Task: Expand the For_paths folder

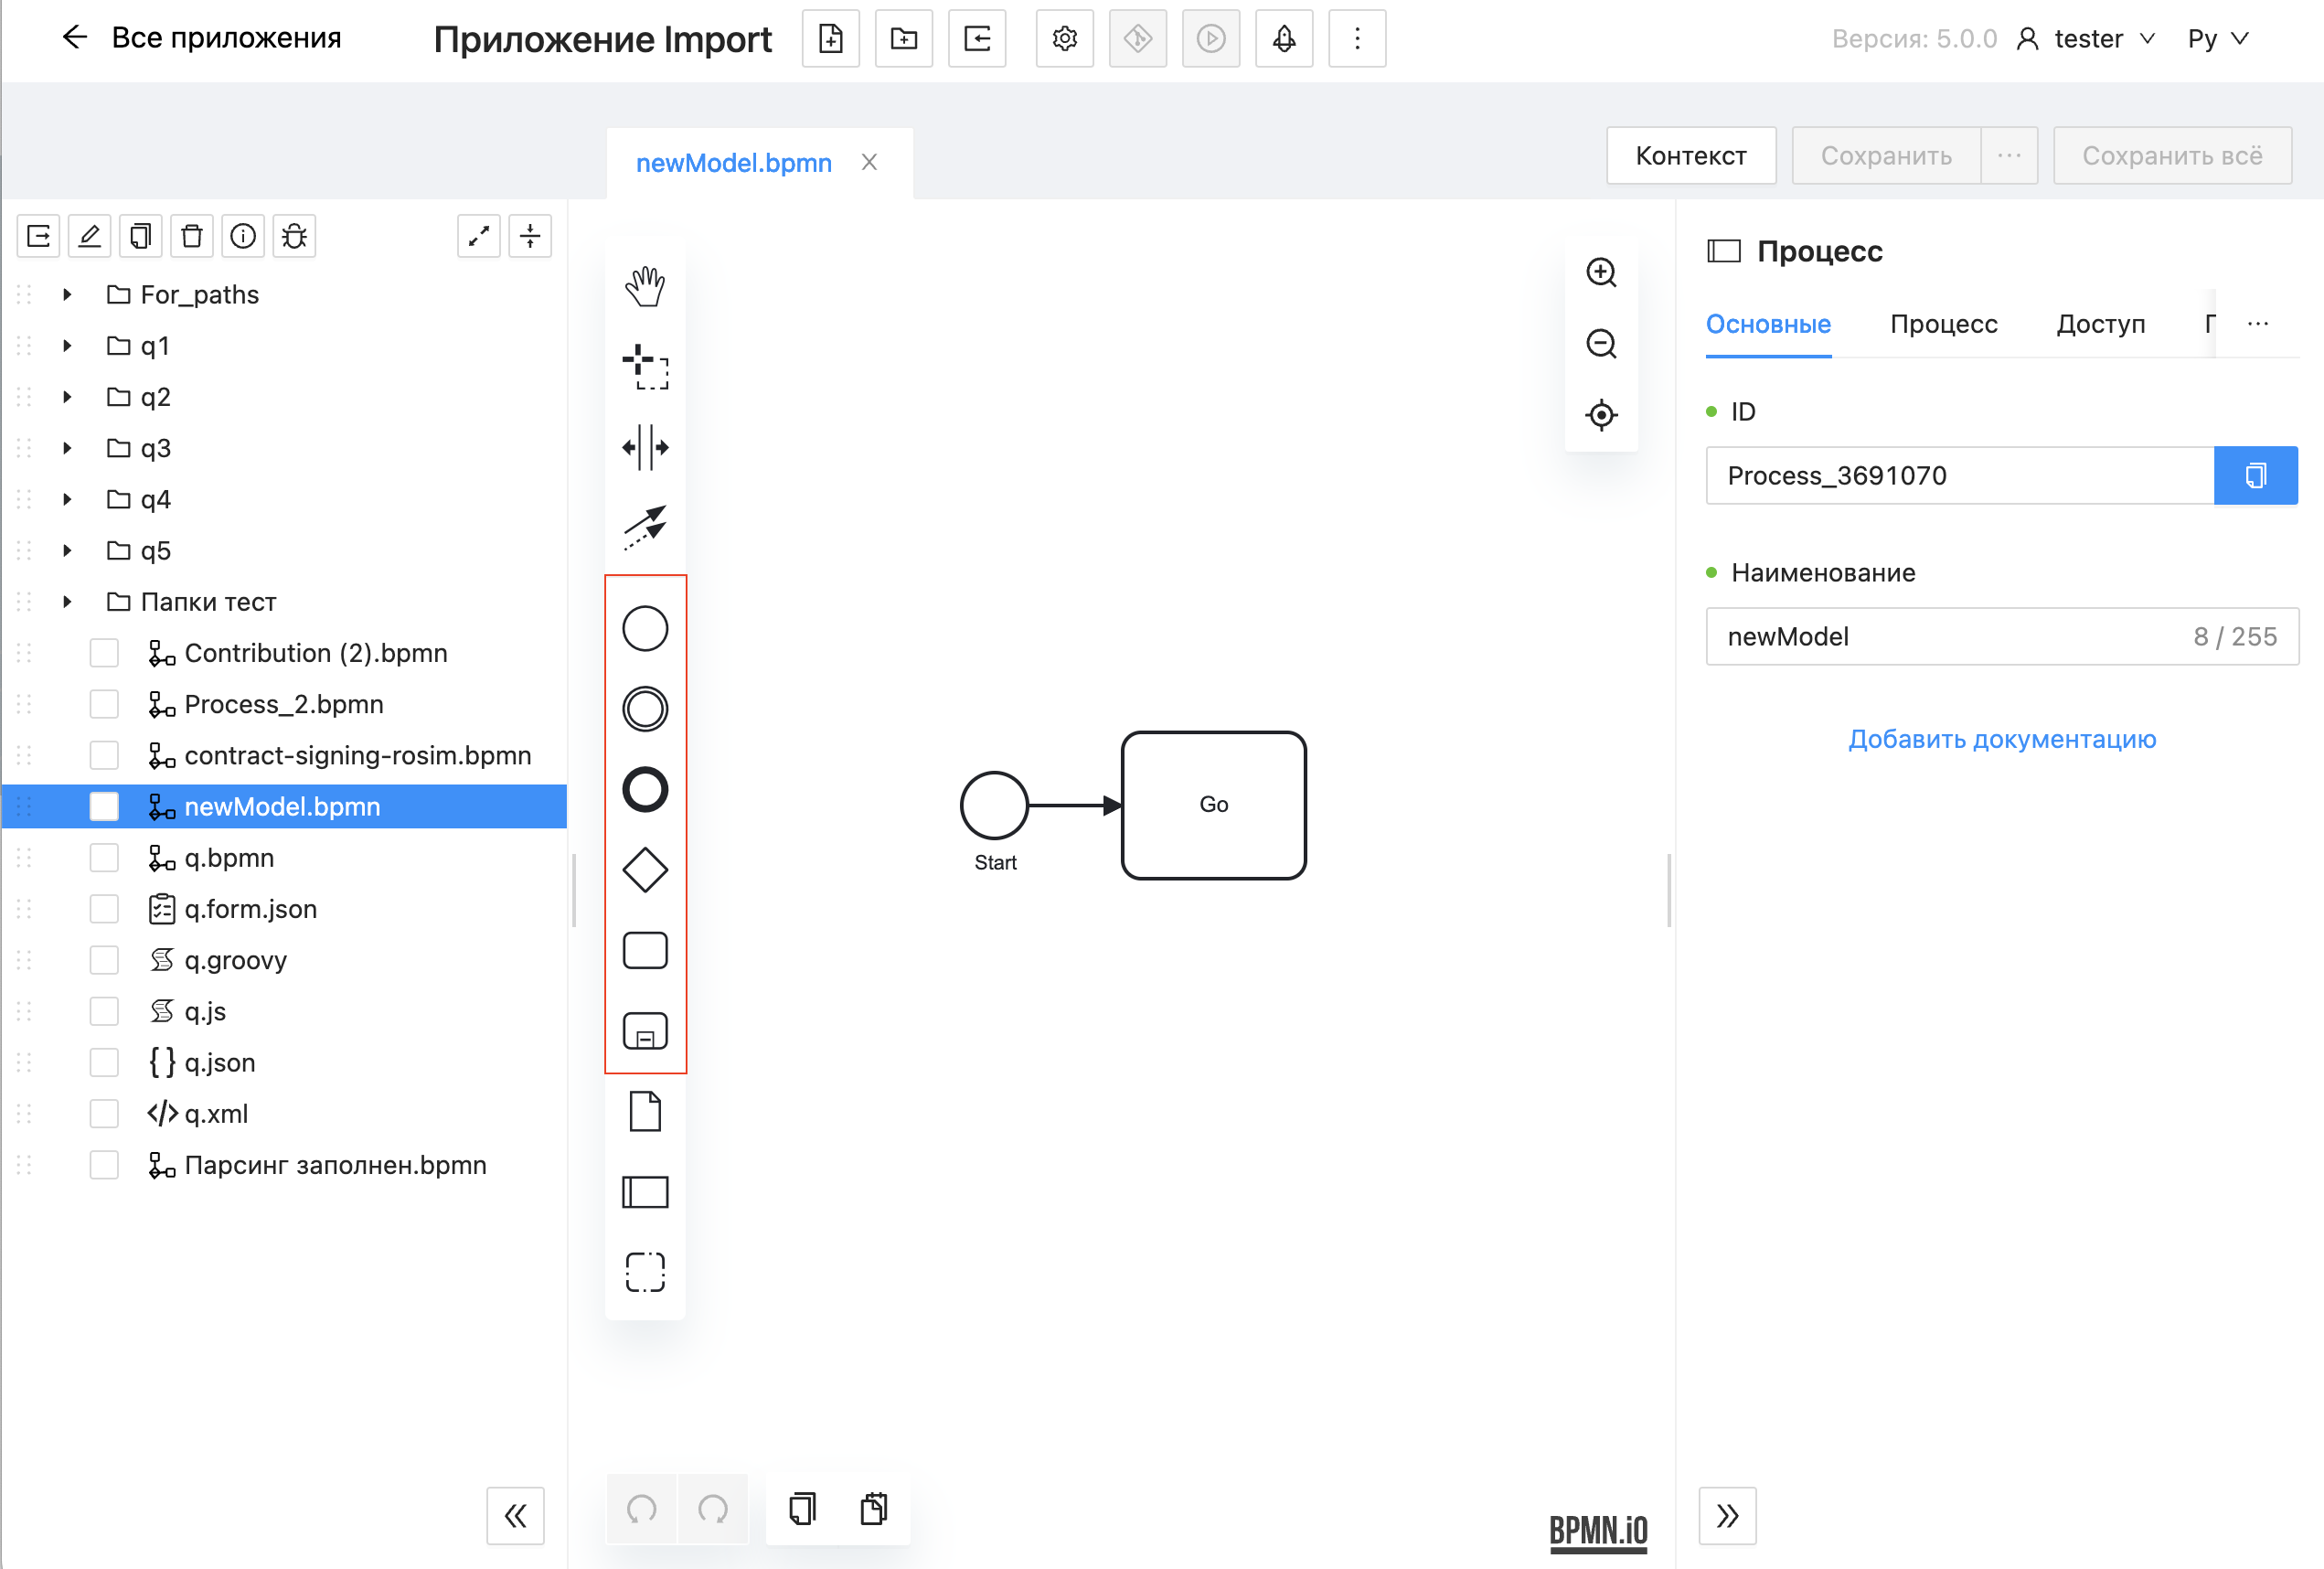Action: tap(67, 294)
